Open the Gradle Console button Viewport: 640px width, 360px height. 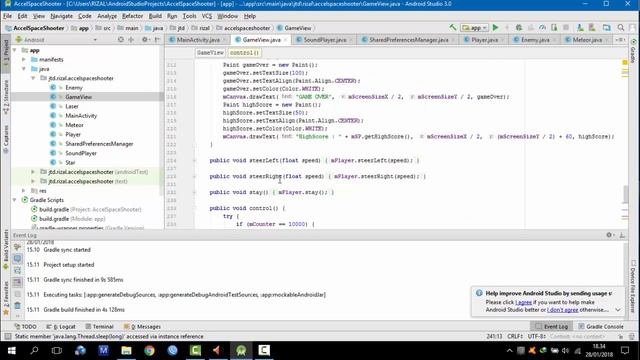click(x=601, y=327)
